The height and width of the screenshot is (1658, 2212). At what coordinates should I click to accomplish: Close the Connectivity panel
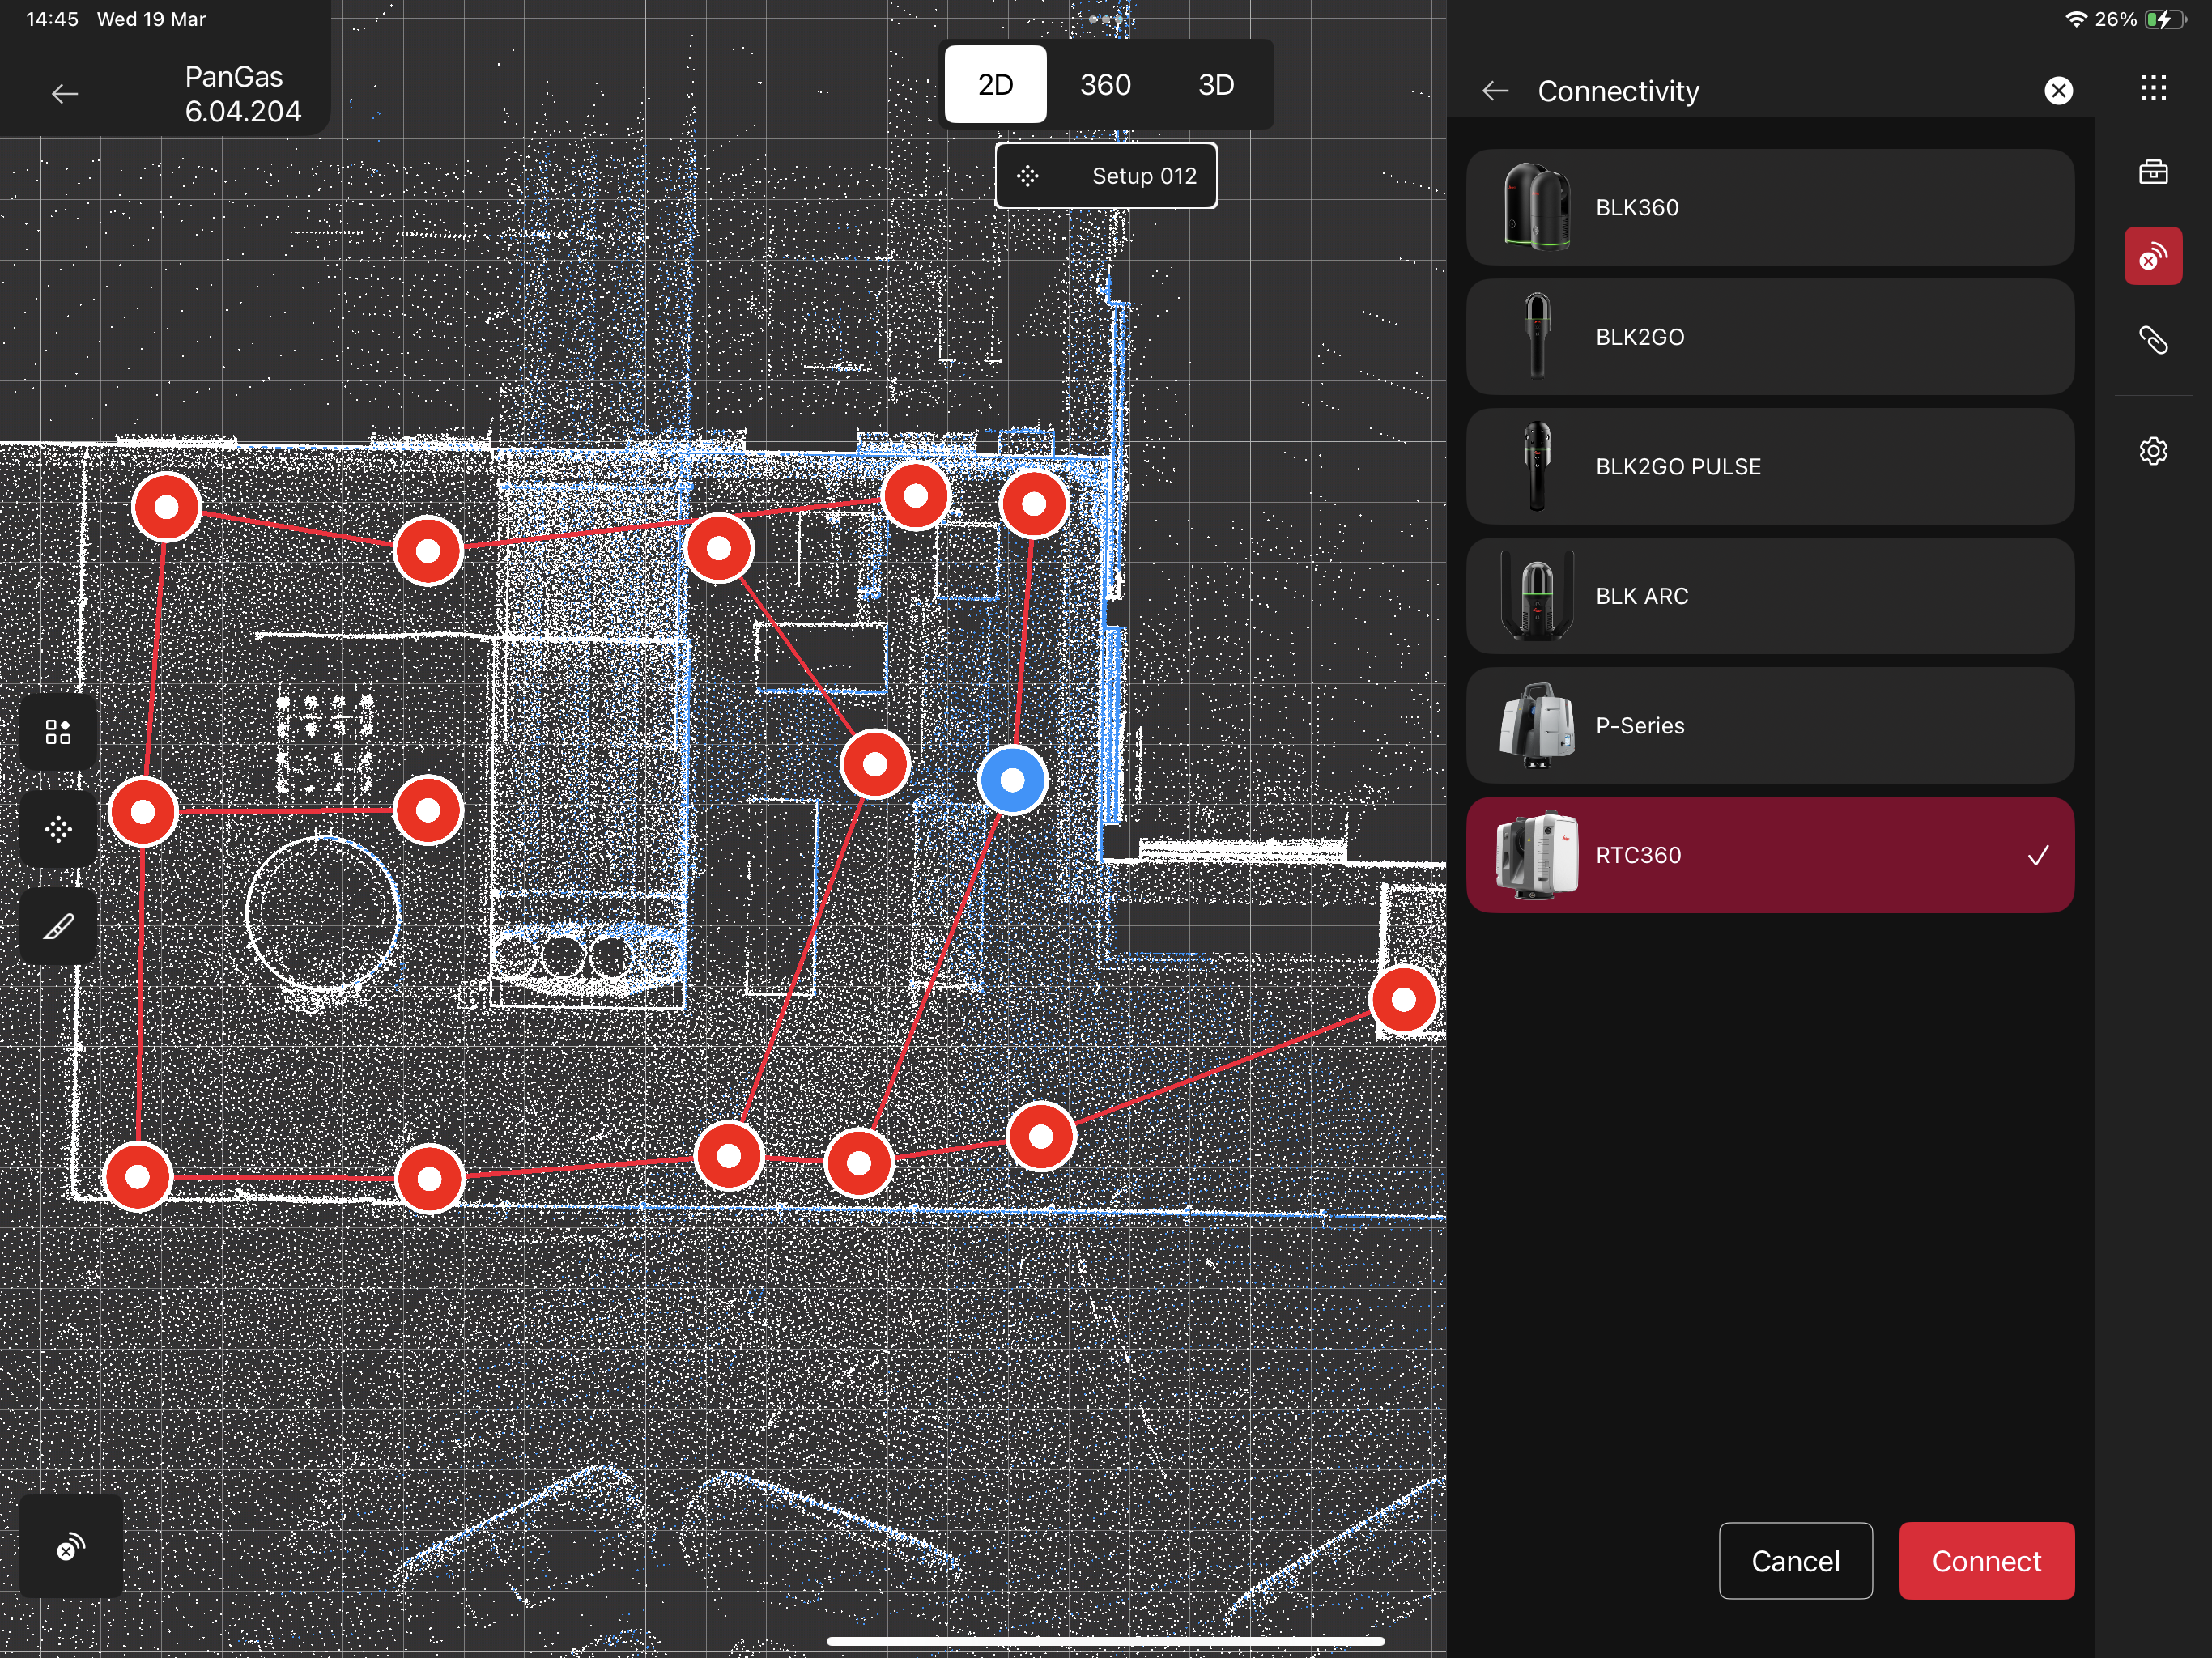tap(2057, 91)
